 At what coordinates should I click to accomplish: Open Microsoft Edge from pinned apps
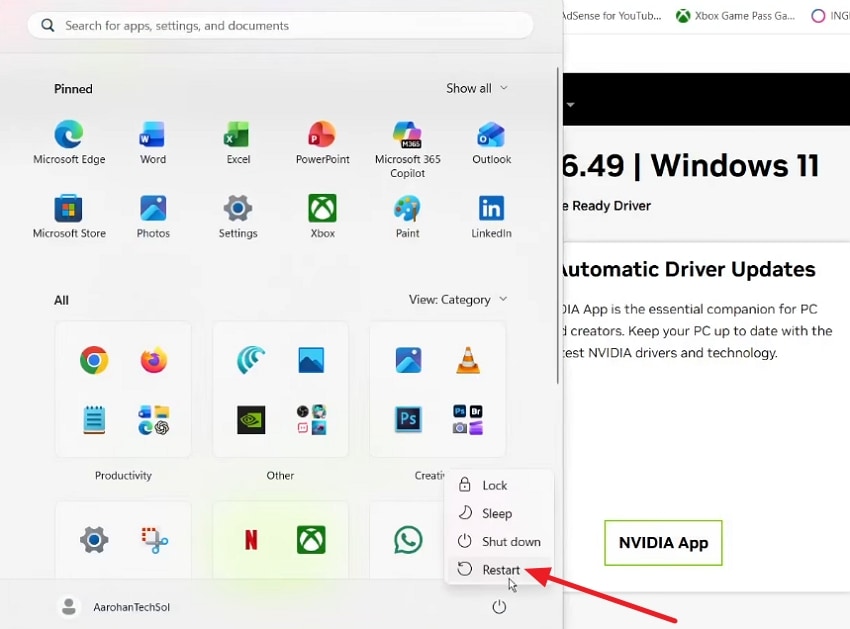tap(69, 143)
